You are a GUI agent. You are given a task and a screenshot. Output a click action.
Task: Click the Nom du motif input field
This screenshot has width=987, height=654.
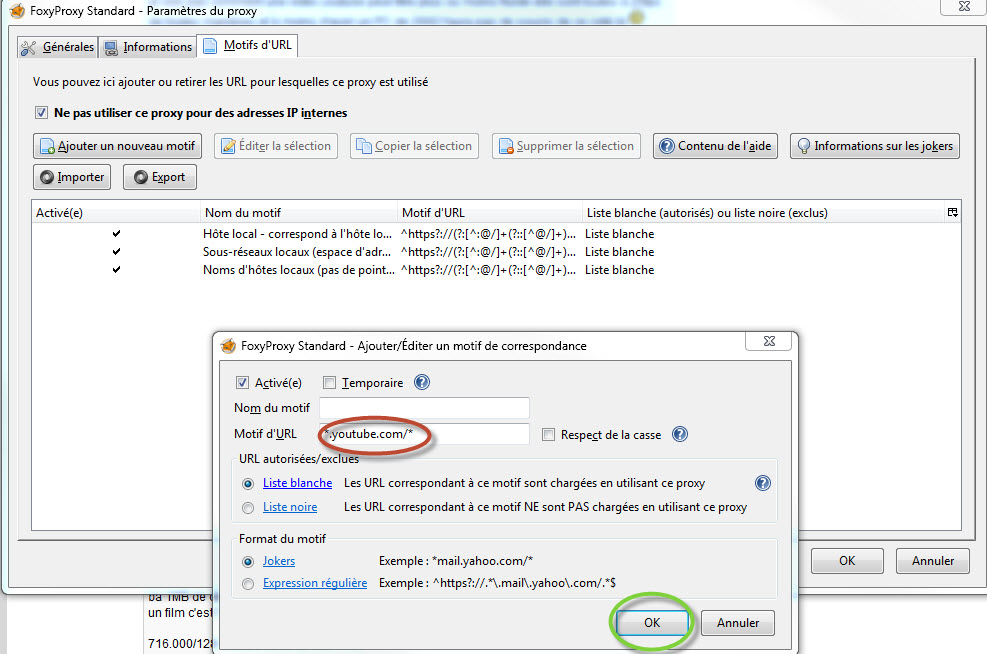click(424, 408)
